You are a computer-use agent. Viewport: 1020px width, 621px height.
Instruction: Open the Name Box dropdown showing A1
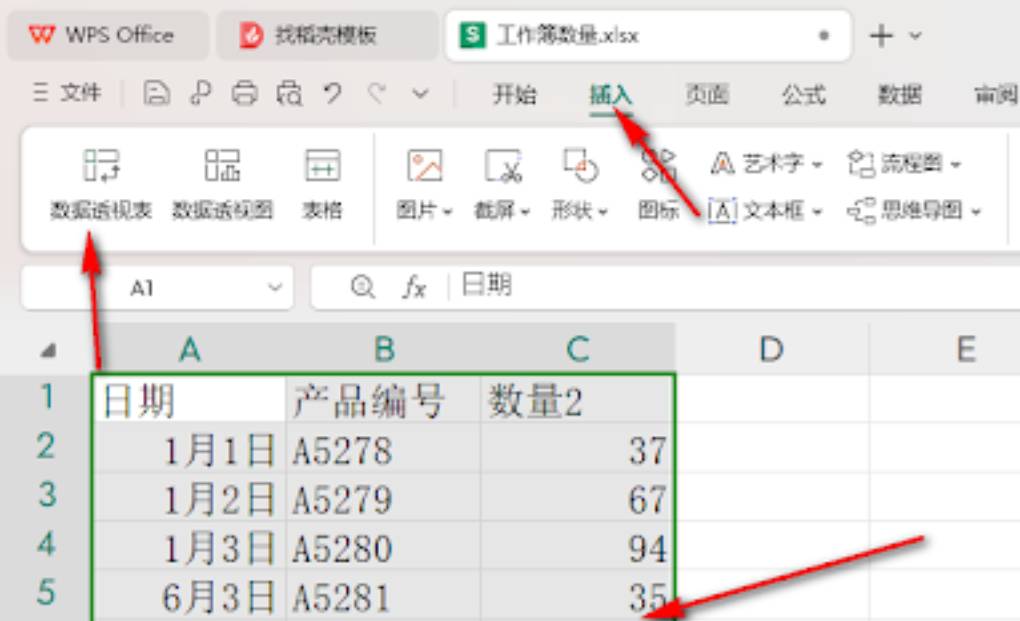[273, 287]
